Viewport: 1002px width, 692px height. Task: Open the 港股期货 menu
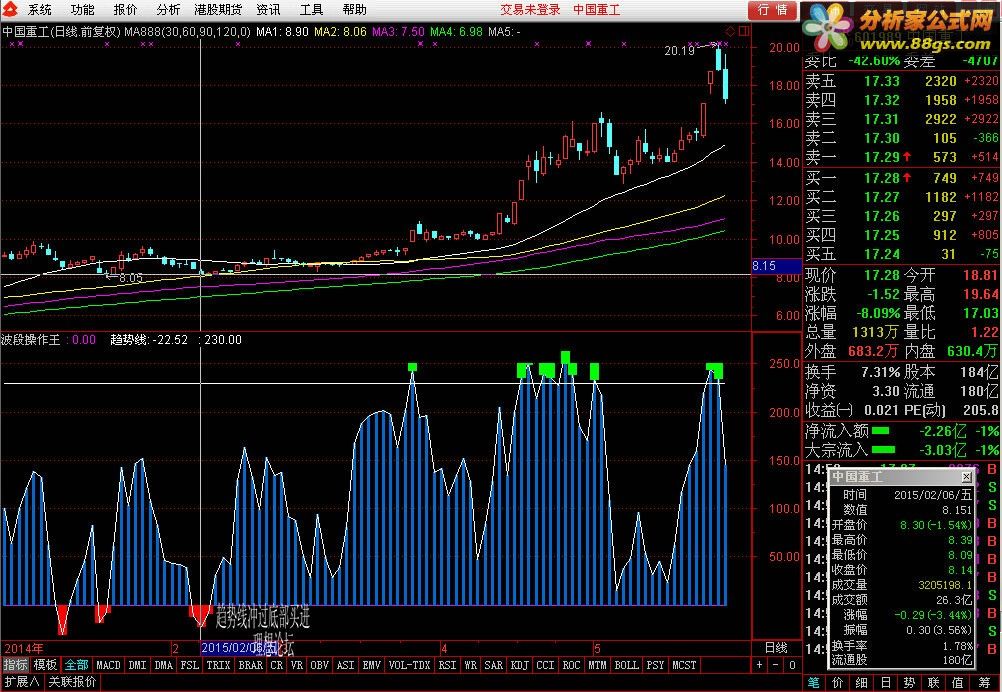coord(218,10)
